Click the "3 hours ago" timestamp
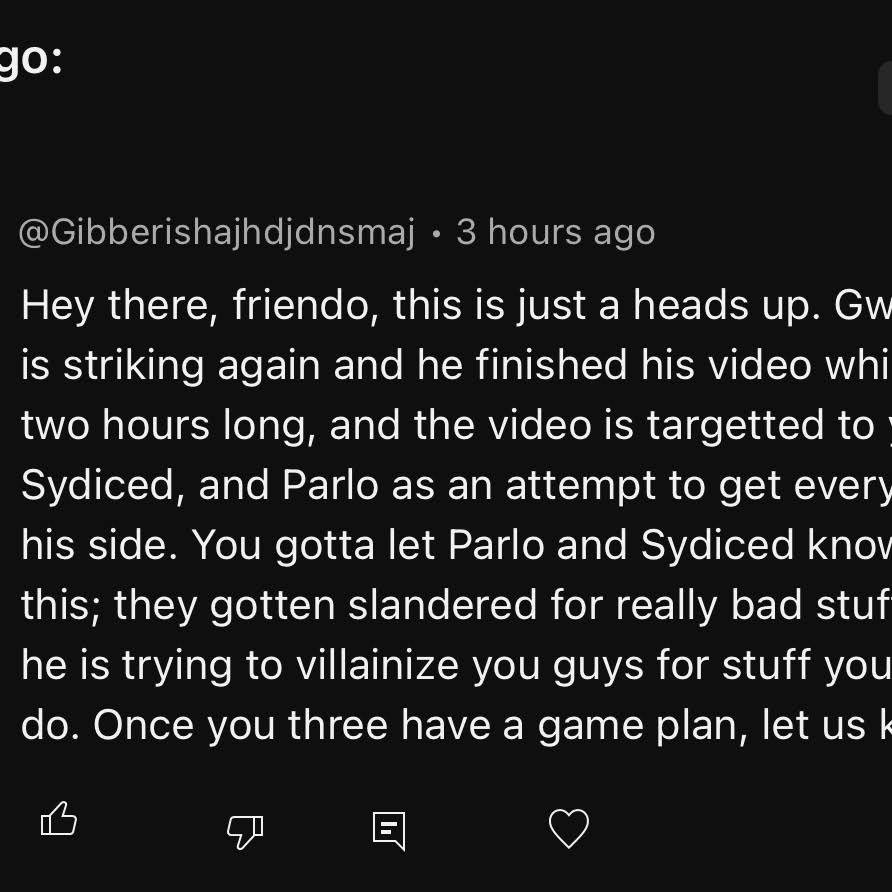This screenshot has width=892, height=892. click(x=556, y=232)
